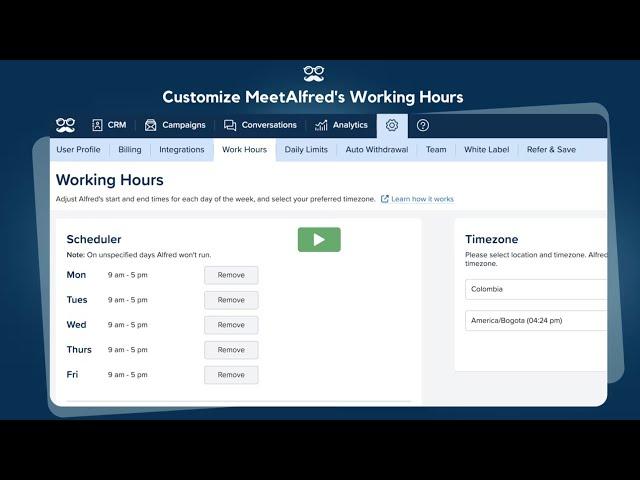640x480 pixels.
Task: Open the Learn how it works link
Action: pyautogui.click(x=422, y=199)
